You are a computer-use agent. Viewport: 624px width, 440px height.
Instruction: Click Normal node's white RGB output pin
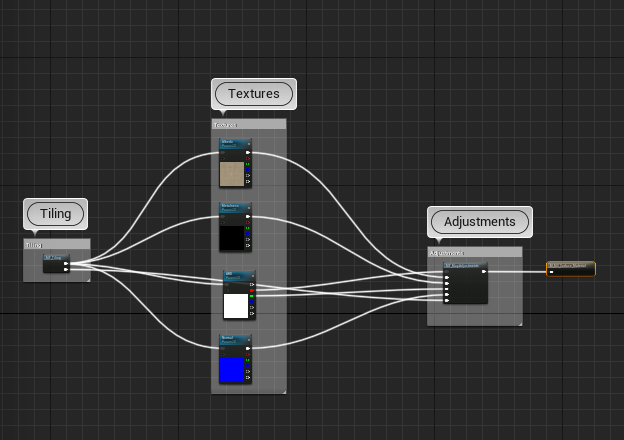pyautogui.click(x=248, y=348)
